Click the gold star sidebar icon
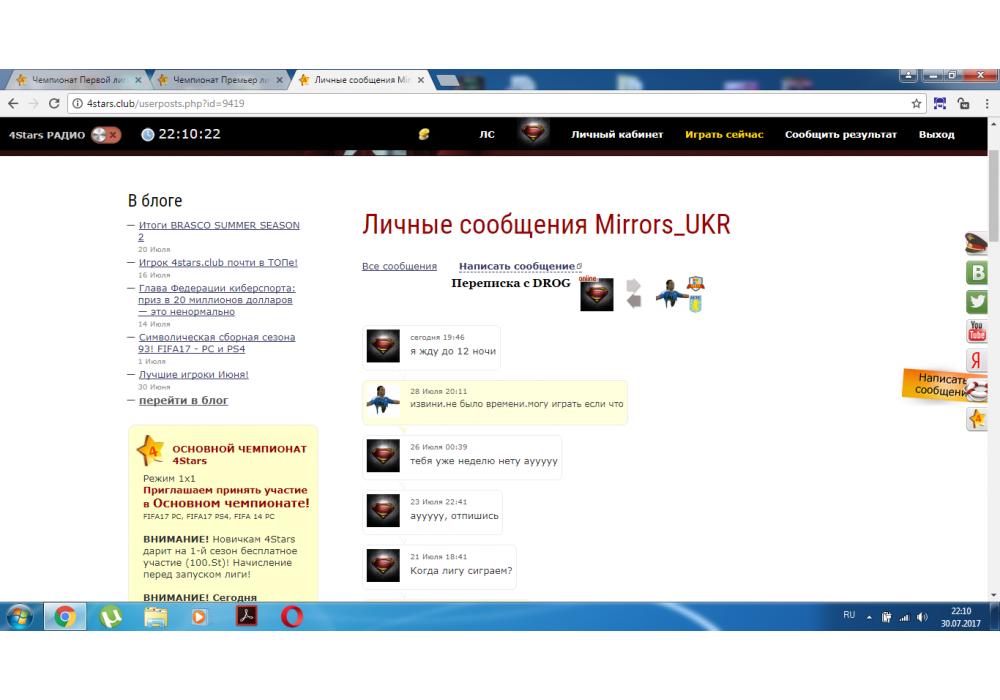Screen dimensions: 1000x700 coord(976,420)
